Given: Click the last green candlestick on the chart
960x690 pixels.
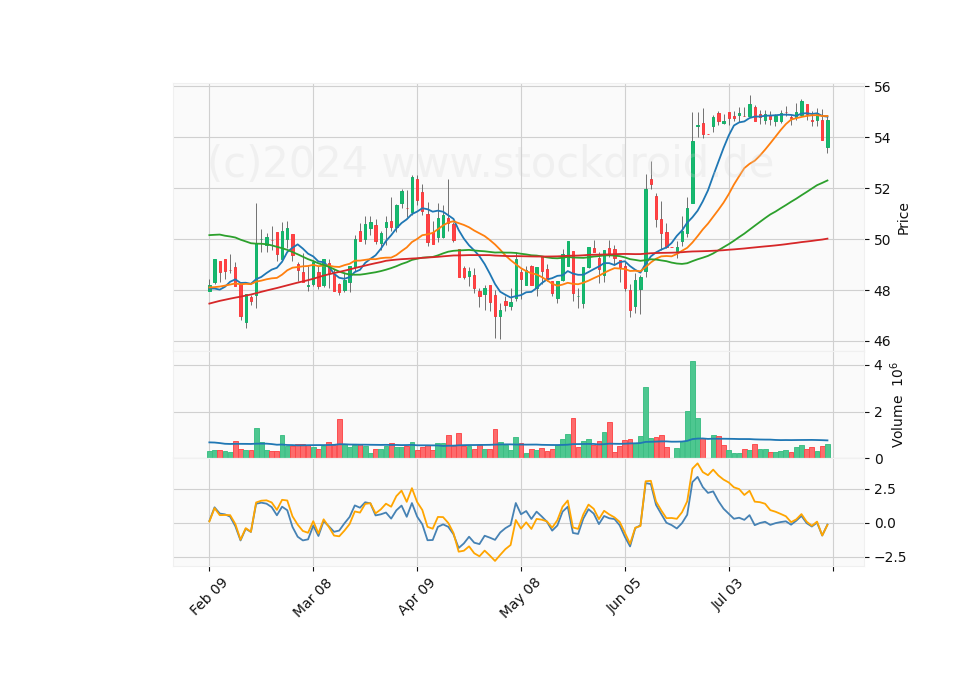Looking at the screenshot, I should pos(828,134).
